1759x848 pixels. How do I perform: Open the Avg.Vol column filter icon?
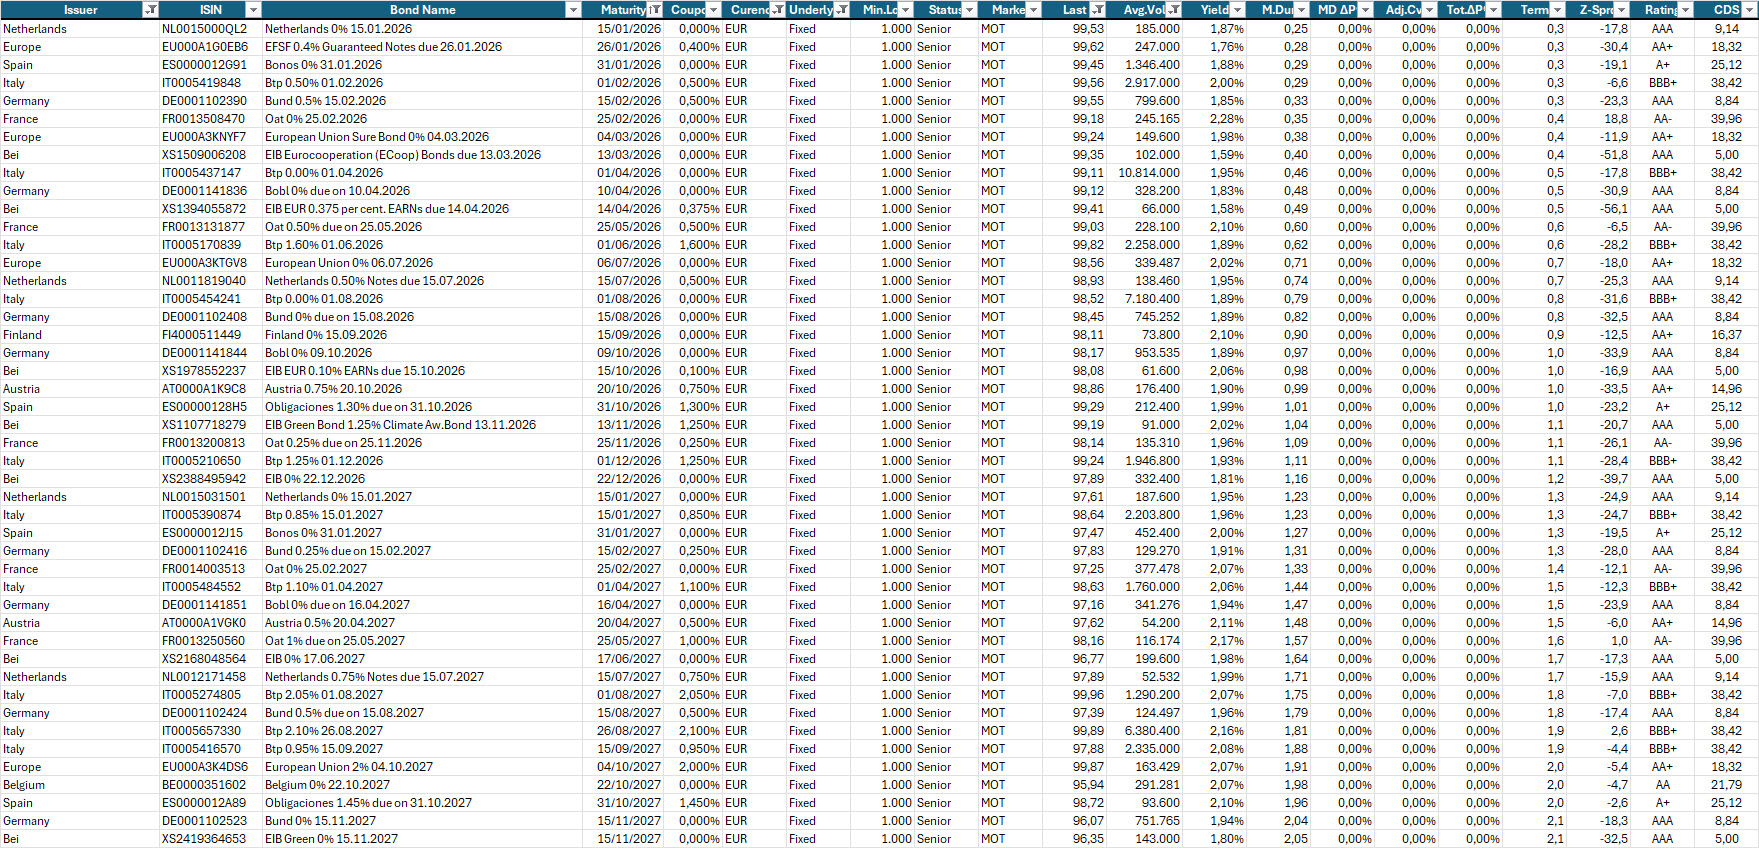(1174, 10)
